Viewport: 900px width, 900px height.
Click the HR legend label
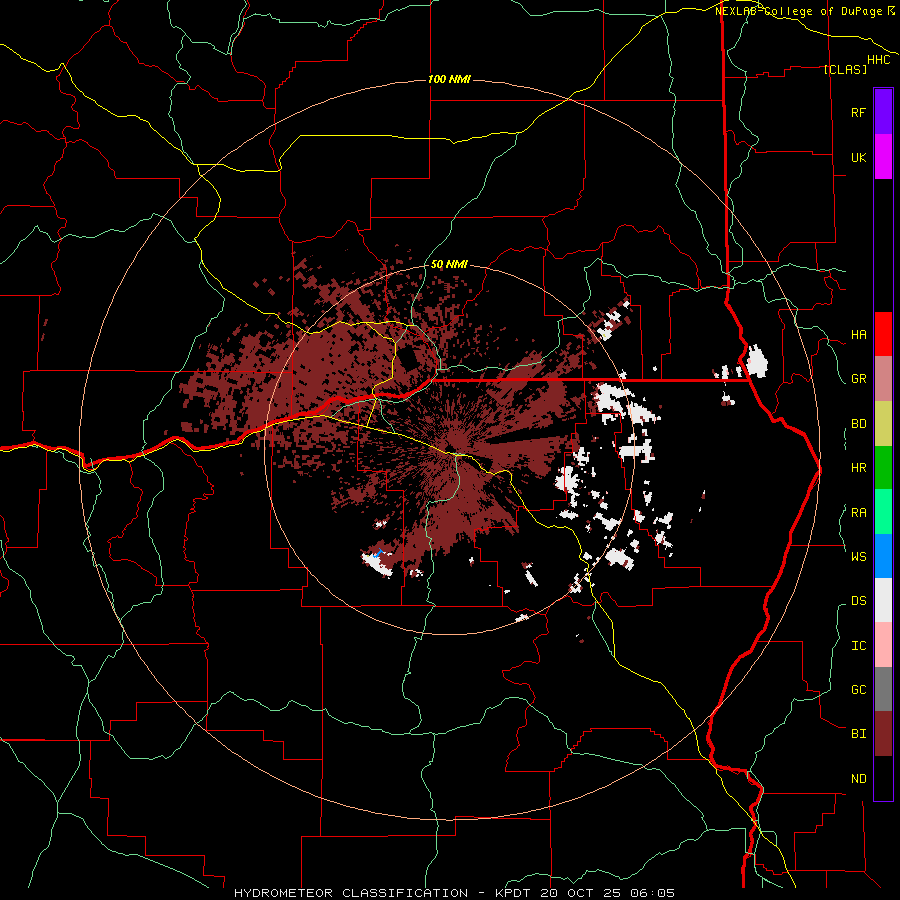[858, 468]
